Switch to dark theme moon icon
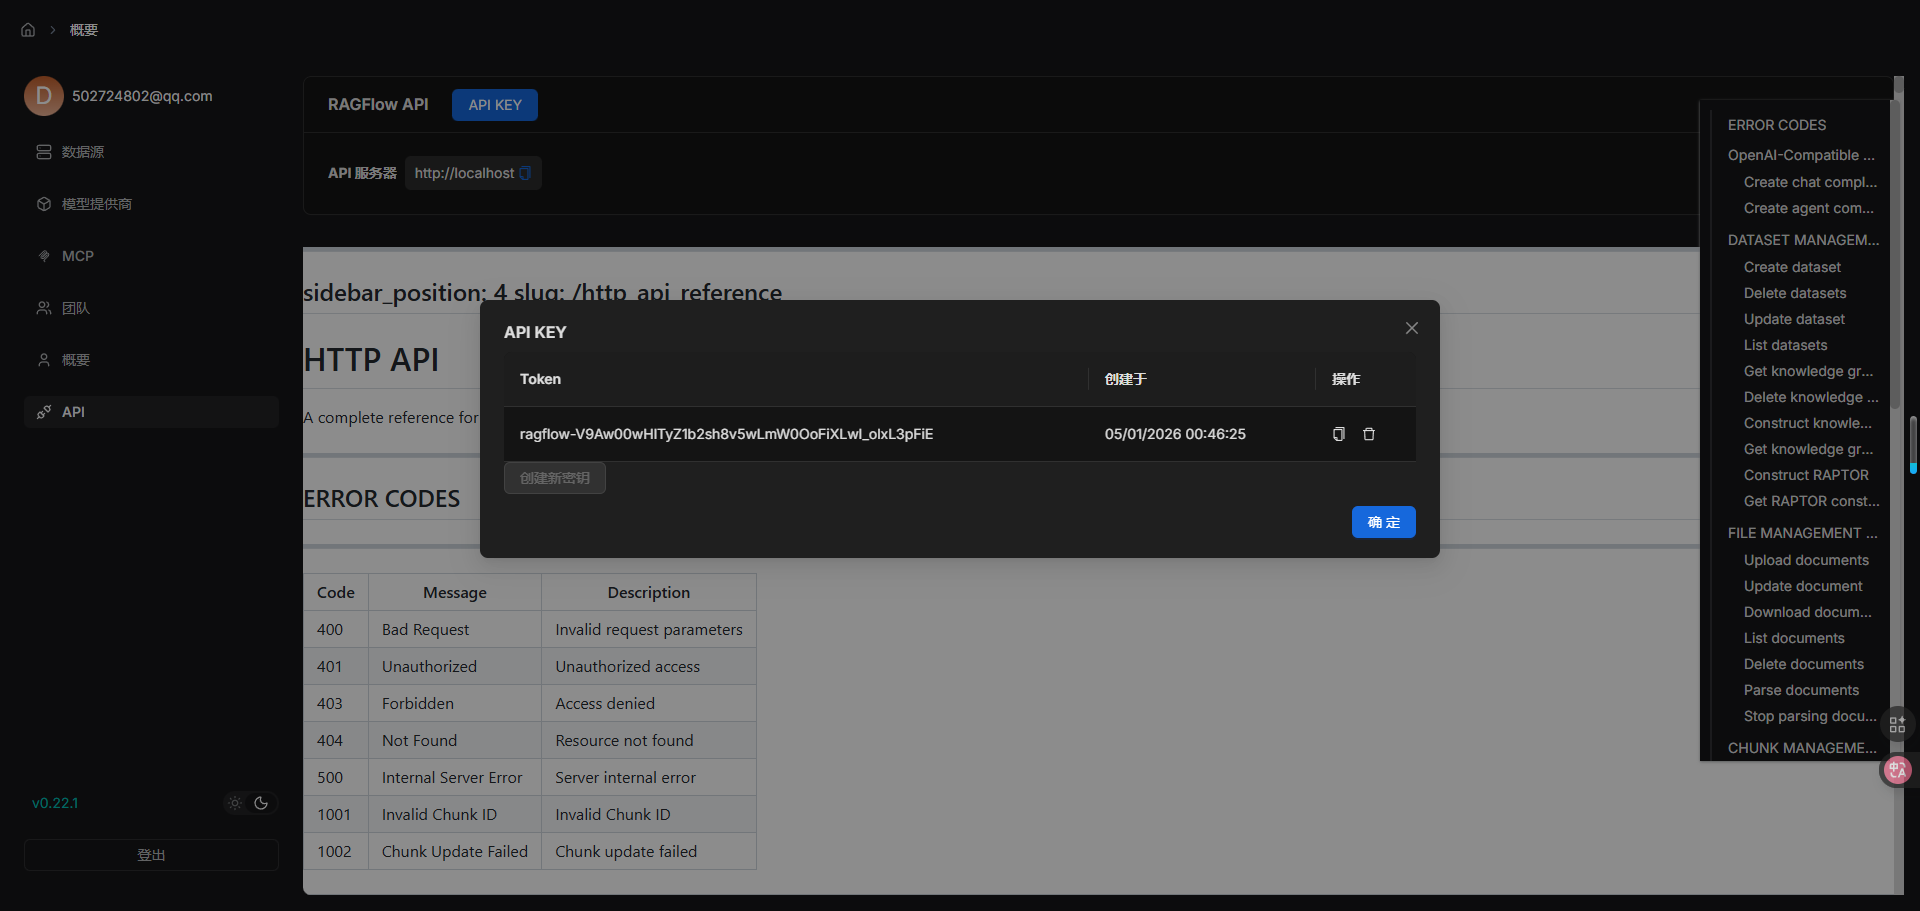 point(262,803)
